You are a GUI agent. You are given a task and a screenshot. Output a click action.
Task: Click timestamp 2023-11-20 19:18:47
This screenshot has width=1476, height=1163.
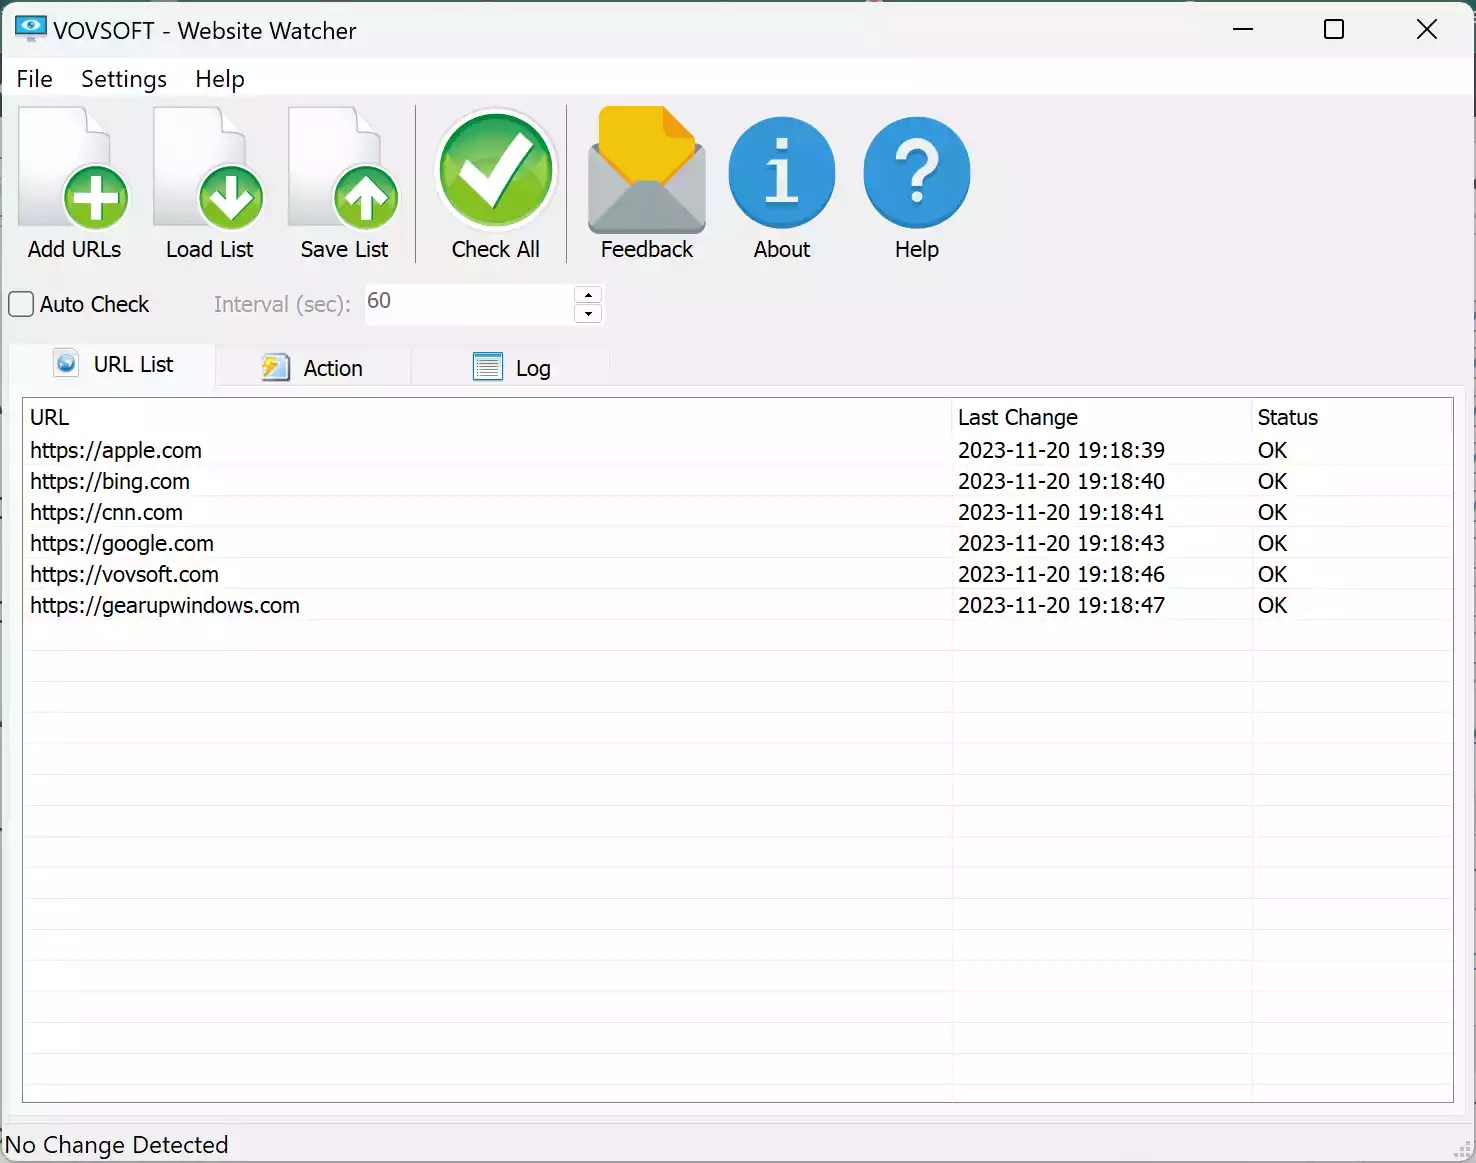(x=1061, y=605)
